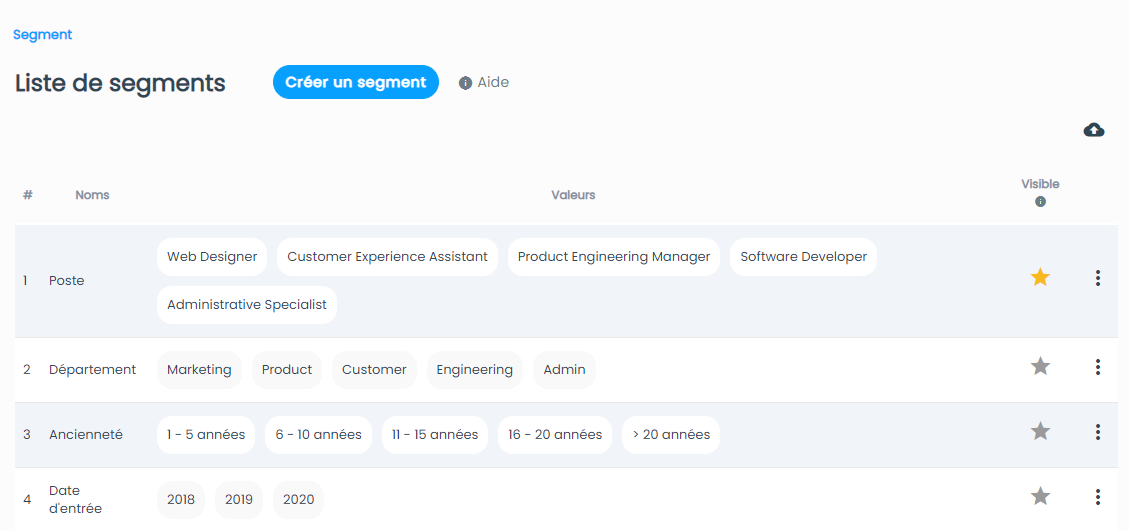Click the Visible column header
The image size is (1129, 531).
pos(1040,184)
